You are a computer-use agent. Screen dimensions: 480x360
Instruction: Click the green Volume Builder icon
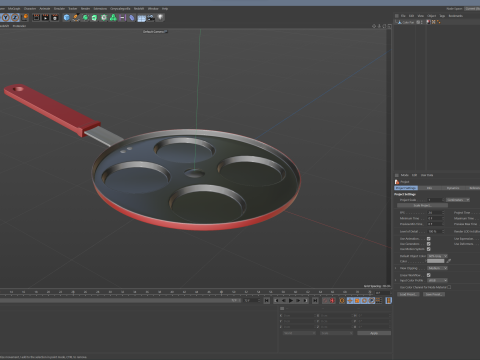click(x=113, y=18)
